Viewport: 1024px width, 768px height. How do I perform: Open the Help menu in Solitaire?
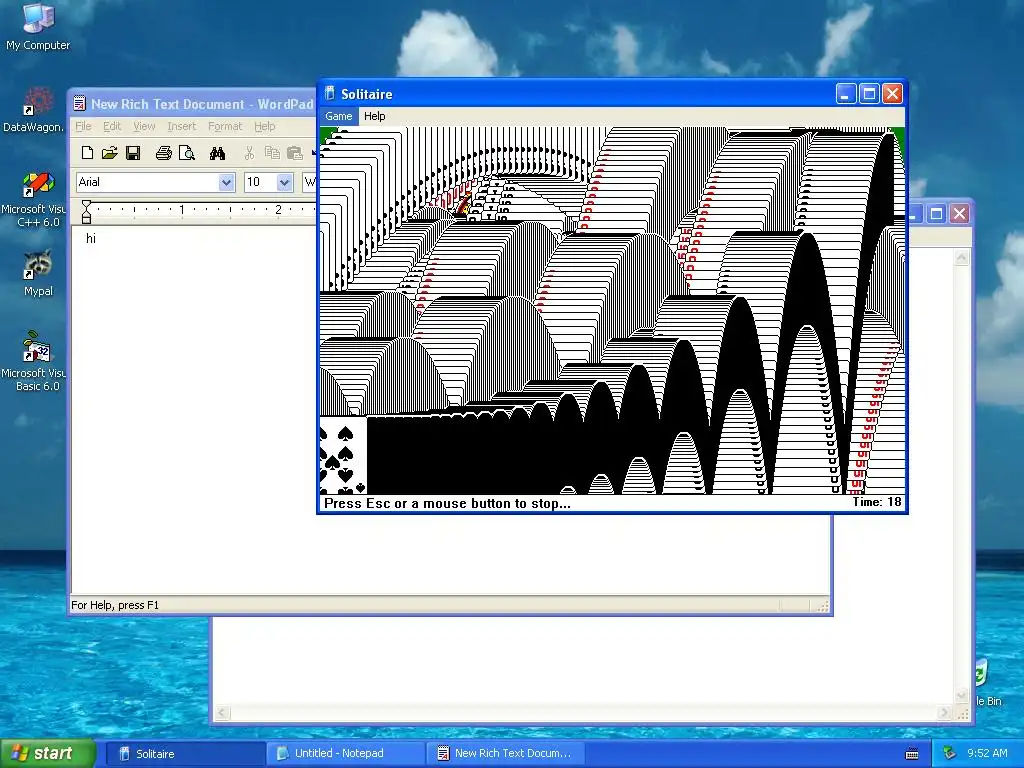click(x=374, y=116)
